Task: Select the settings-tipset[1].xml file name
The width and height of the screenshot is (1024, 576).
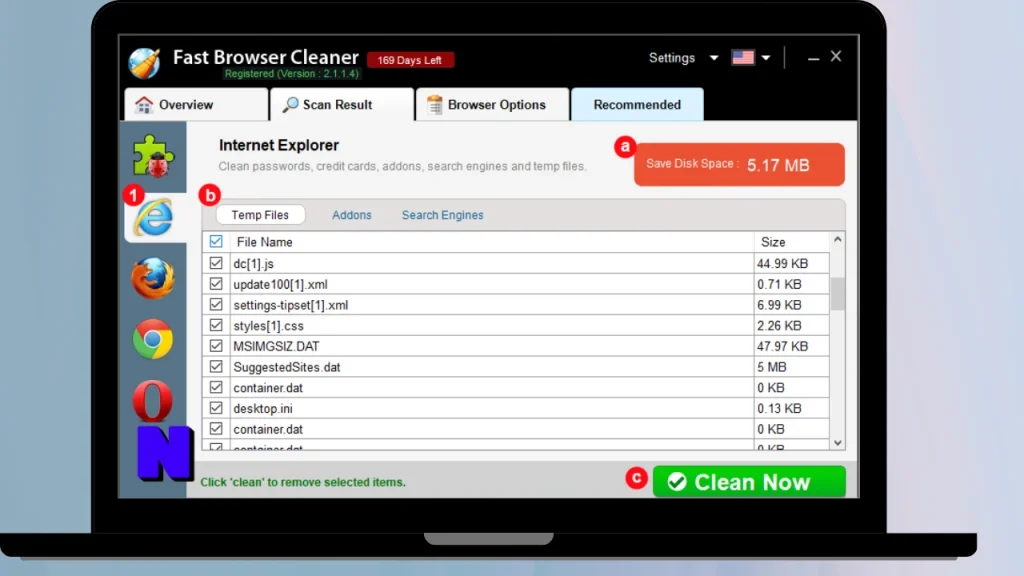Action: click(291, 305)
